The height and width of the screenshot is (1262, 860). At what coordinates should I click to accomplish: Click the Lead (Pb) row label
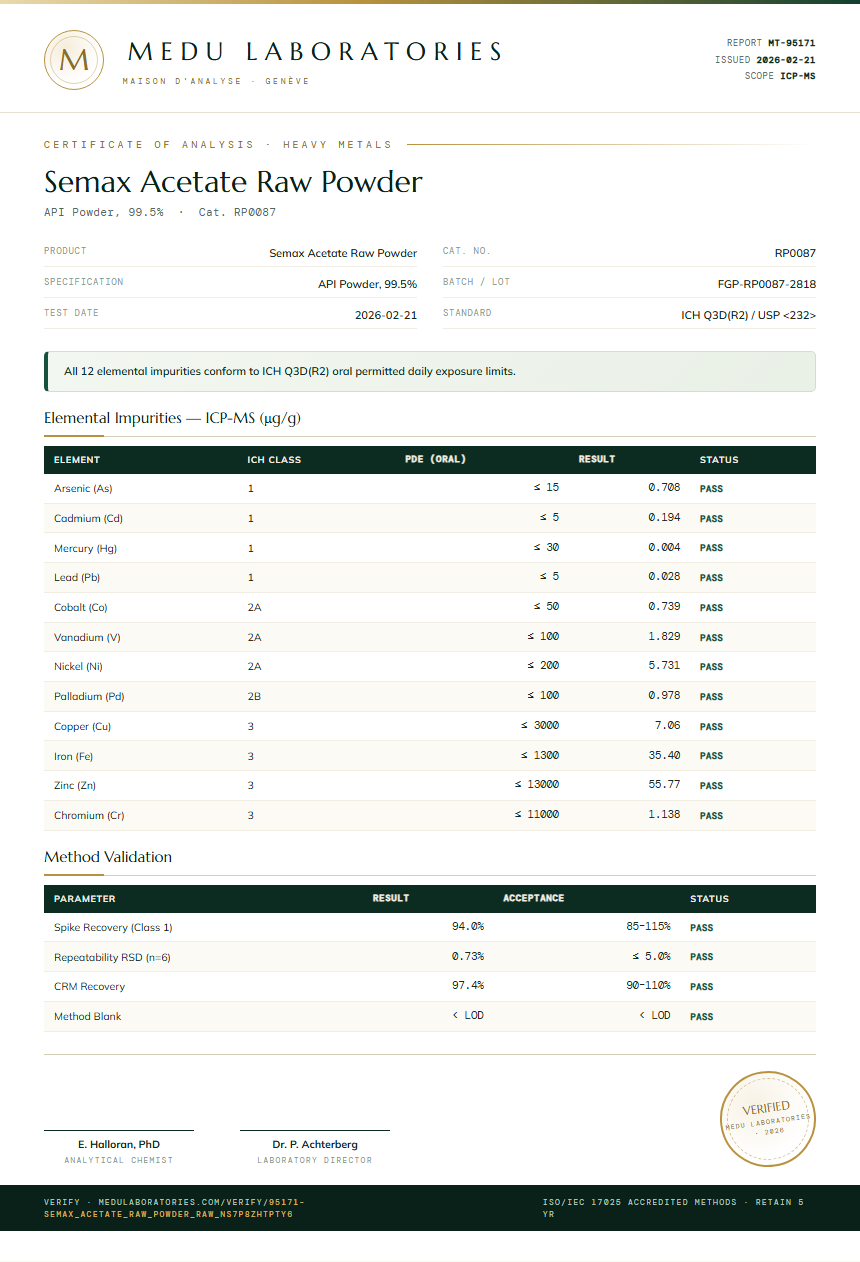point(77,578)
